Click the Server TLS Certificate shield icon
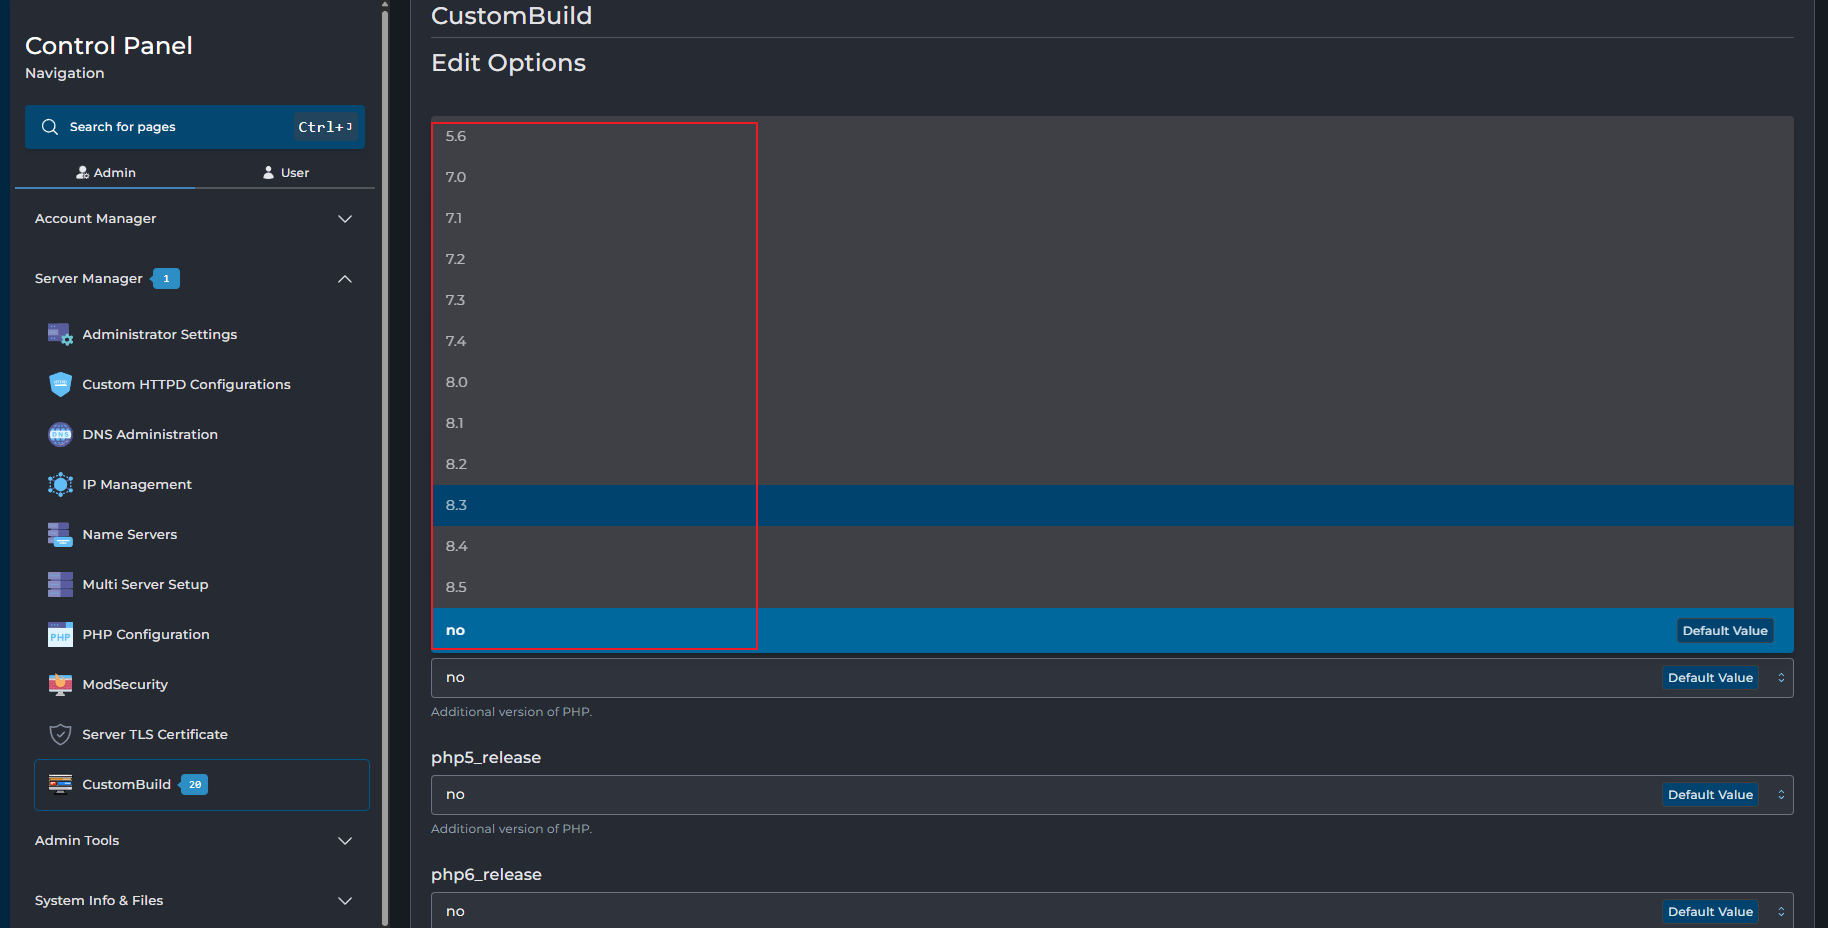Screen dimensions: 1828x928 coord(60,735)
